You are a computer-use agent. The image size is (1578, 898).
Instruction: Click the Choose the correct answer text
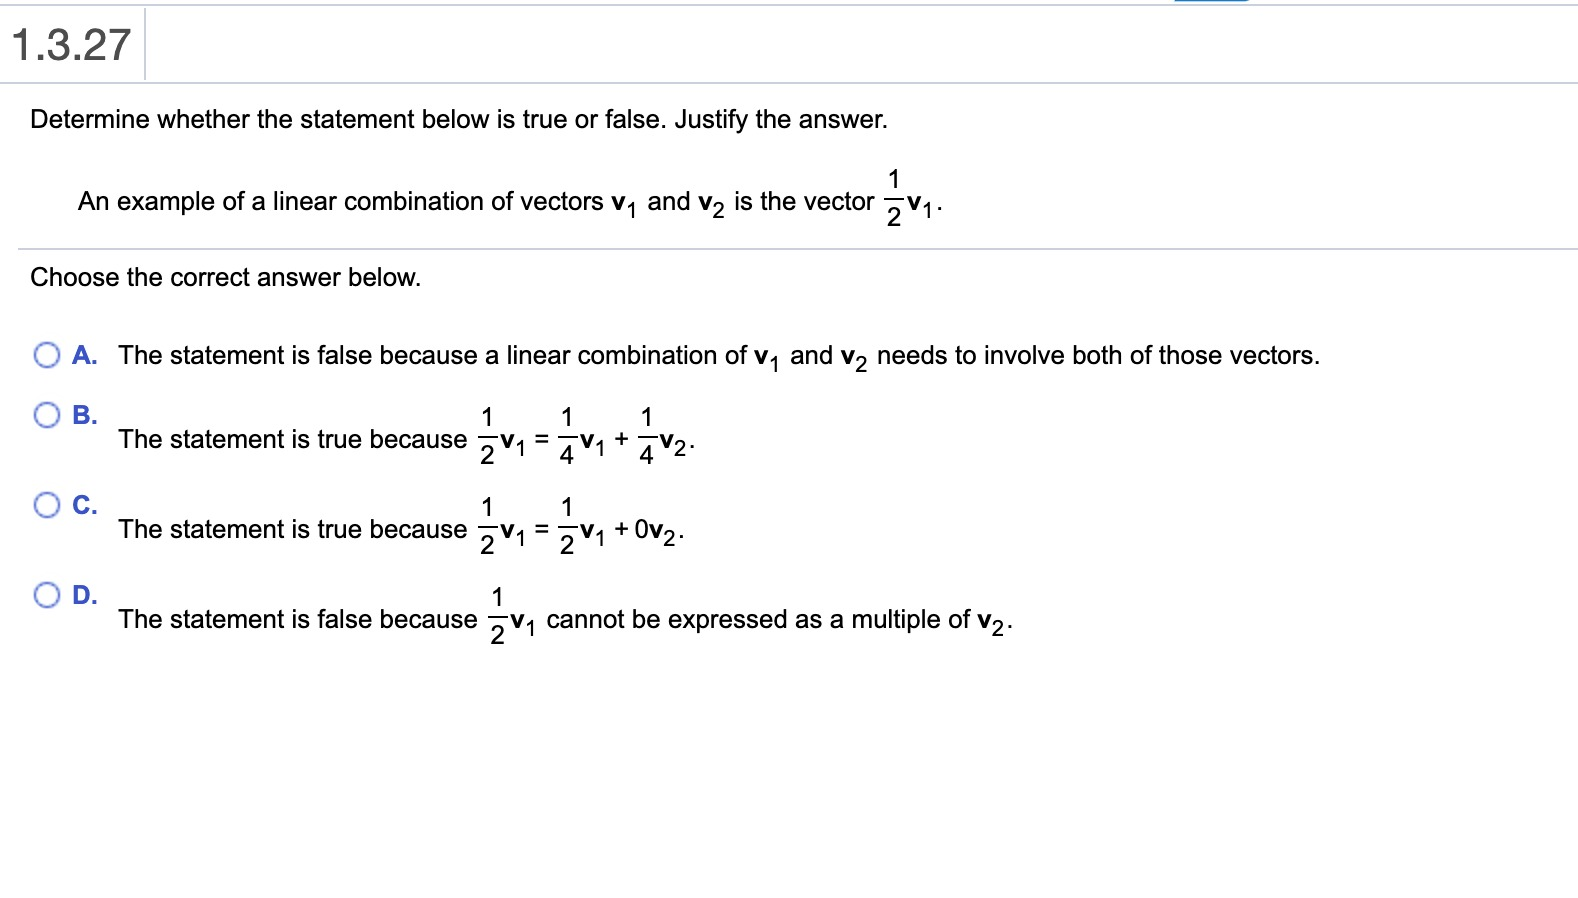click(225, 277)
